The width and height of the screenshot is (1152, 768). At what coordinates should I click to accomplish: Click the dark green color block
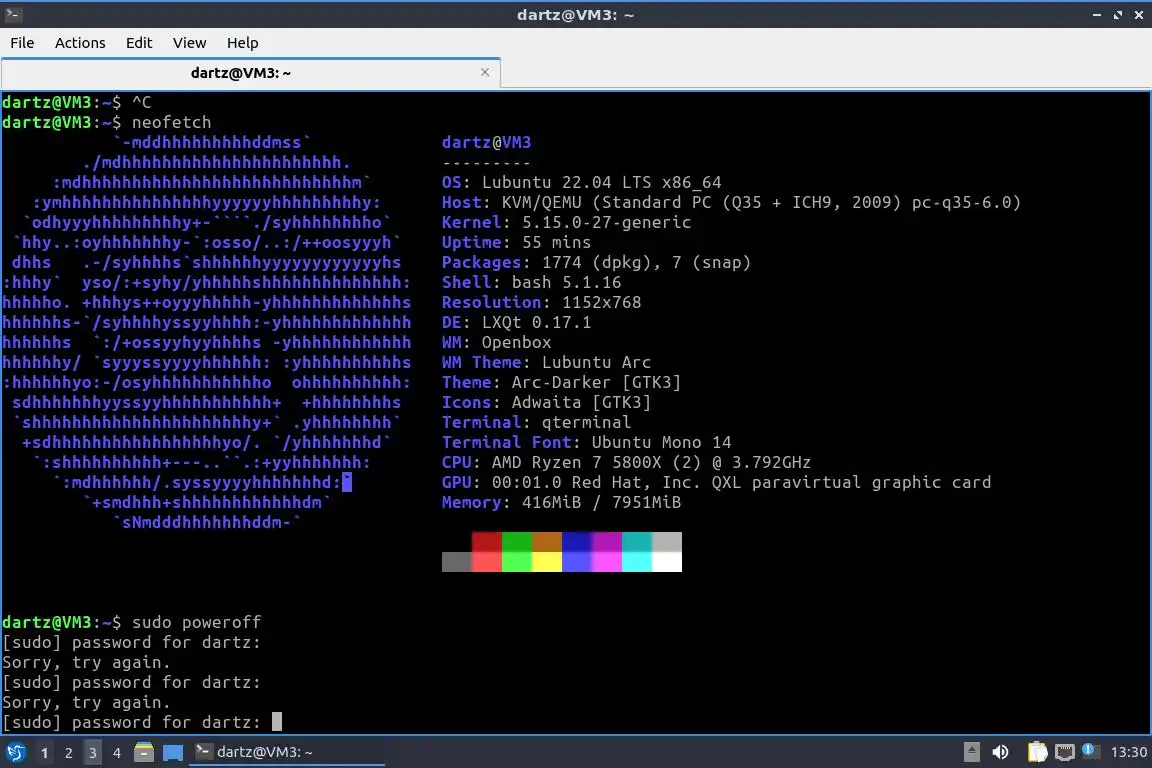click(516, 542)
